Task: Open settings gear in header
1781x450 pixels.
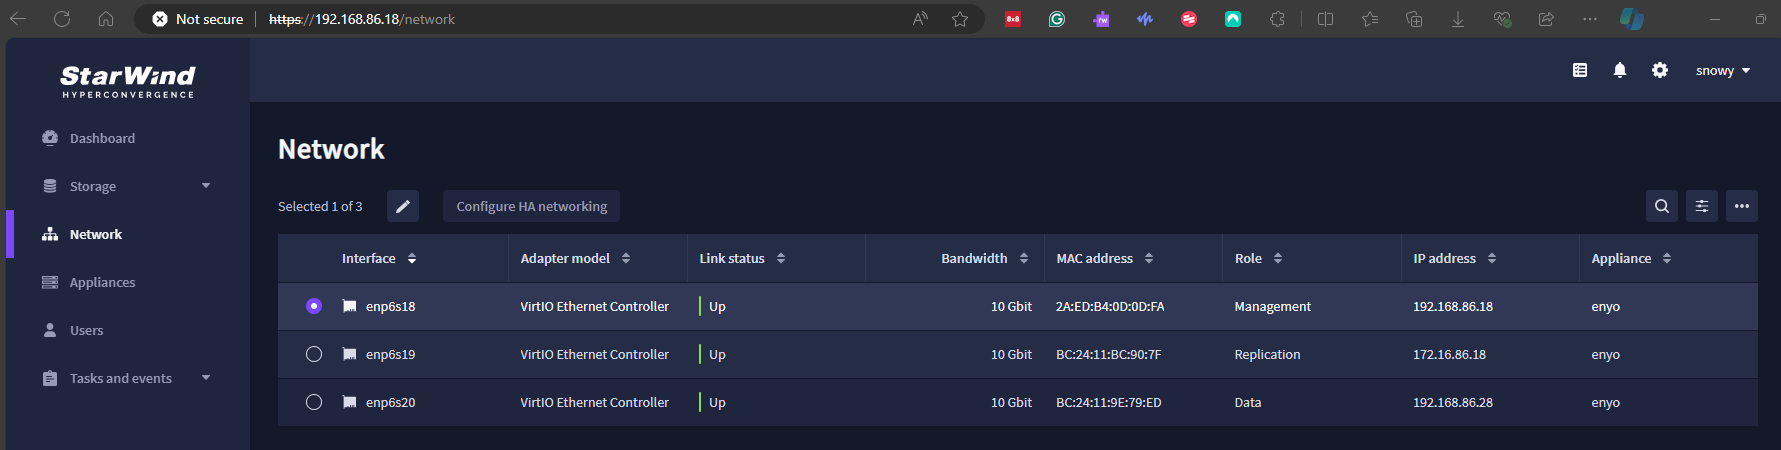Action: pos(1660,70)
